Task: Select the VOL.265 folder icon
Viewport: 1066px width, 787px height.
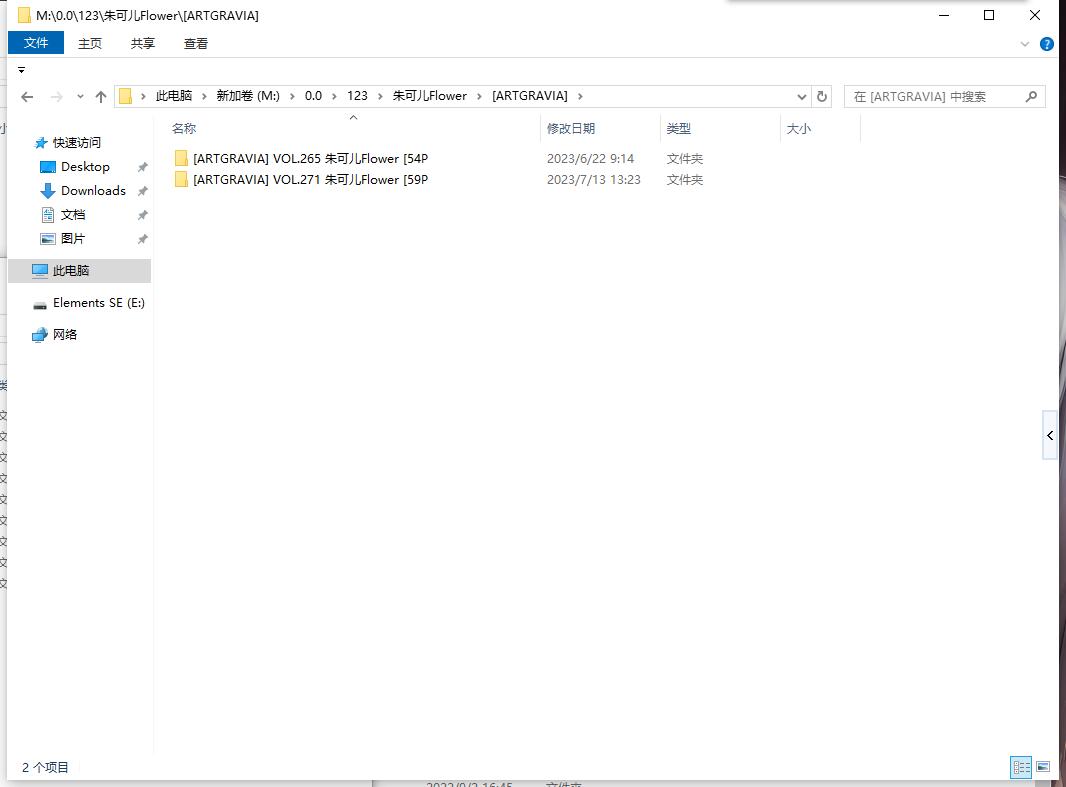Action: [x=181, y=158]
